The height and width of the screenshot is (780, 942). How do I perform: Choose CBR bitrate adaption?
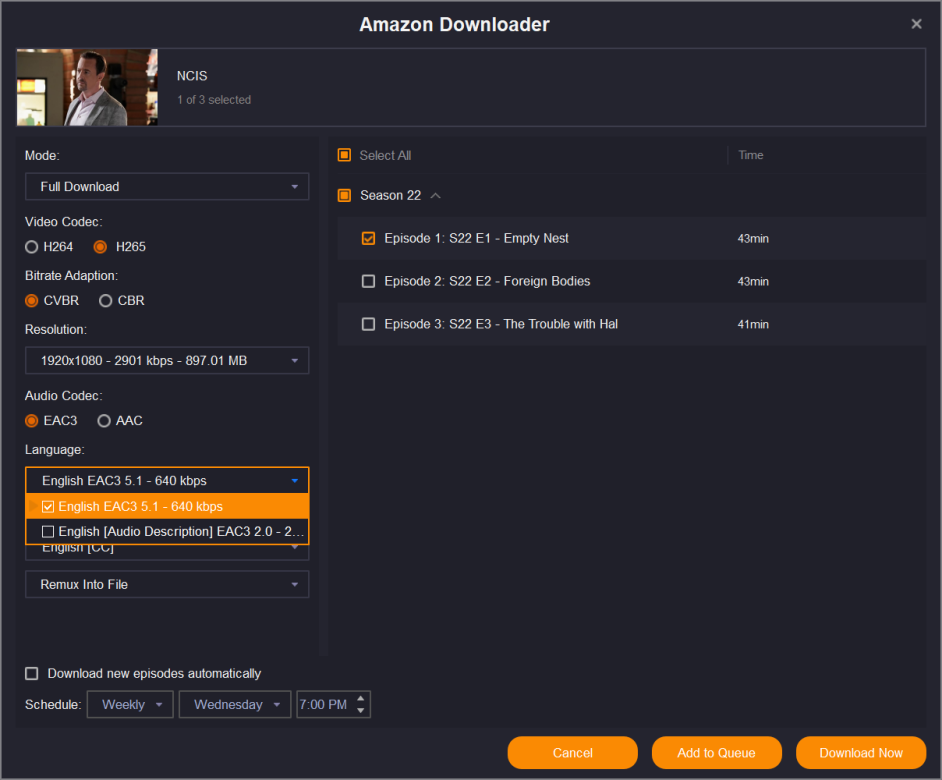pyautogui.click(x=105, y=301)
